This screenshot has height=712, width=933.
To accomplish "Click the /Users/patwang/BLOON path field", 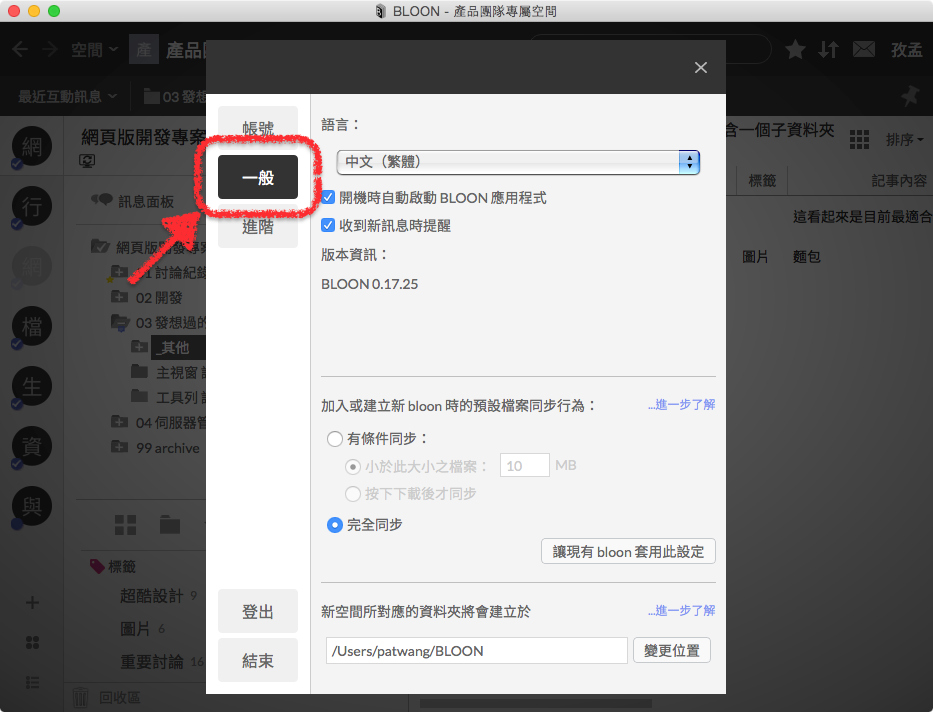I will tap(476, 651).
